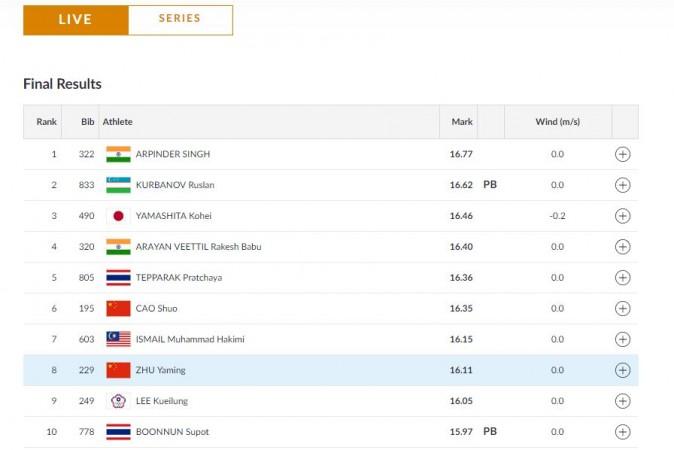Click the mark 16.05
The image size is (674, 450).
[461, 401]
